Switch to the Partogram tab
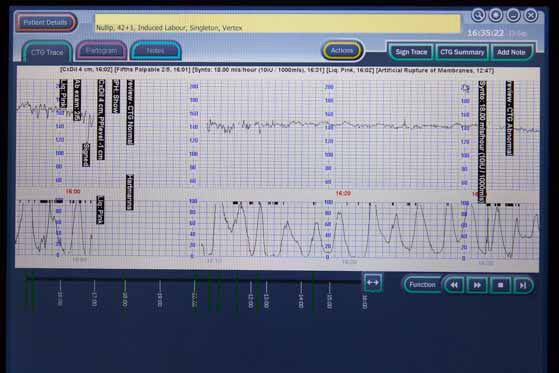 pos(101,51)
